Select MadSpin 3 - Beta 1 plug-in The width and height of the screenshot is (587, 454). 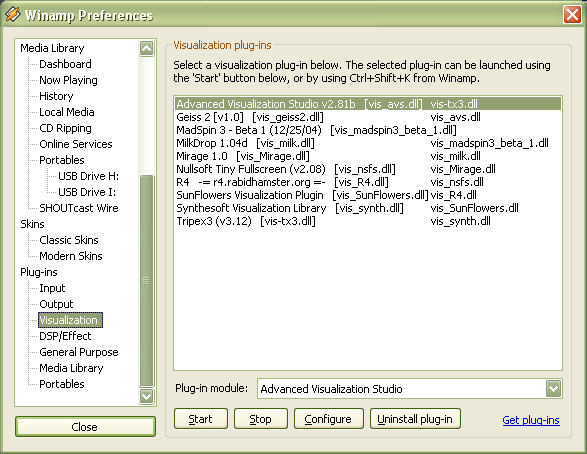(368, 130)
